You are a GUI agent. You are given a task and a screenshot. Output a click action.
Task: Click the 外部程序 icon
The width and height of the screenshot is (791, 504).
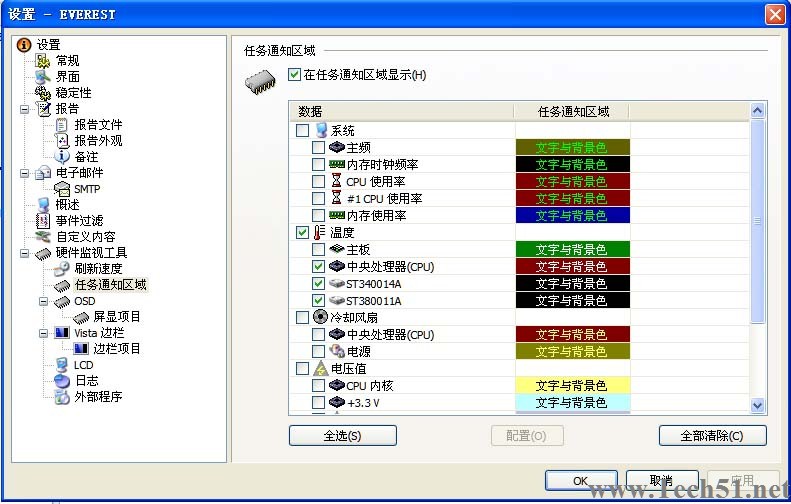click(x=62, y=397)
